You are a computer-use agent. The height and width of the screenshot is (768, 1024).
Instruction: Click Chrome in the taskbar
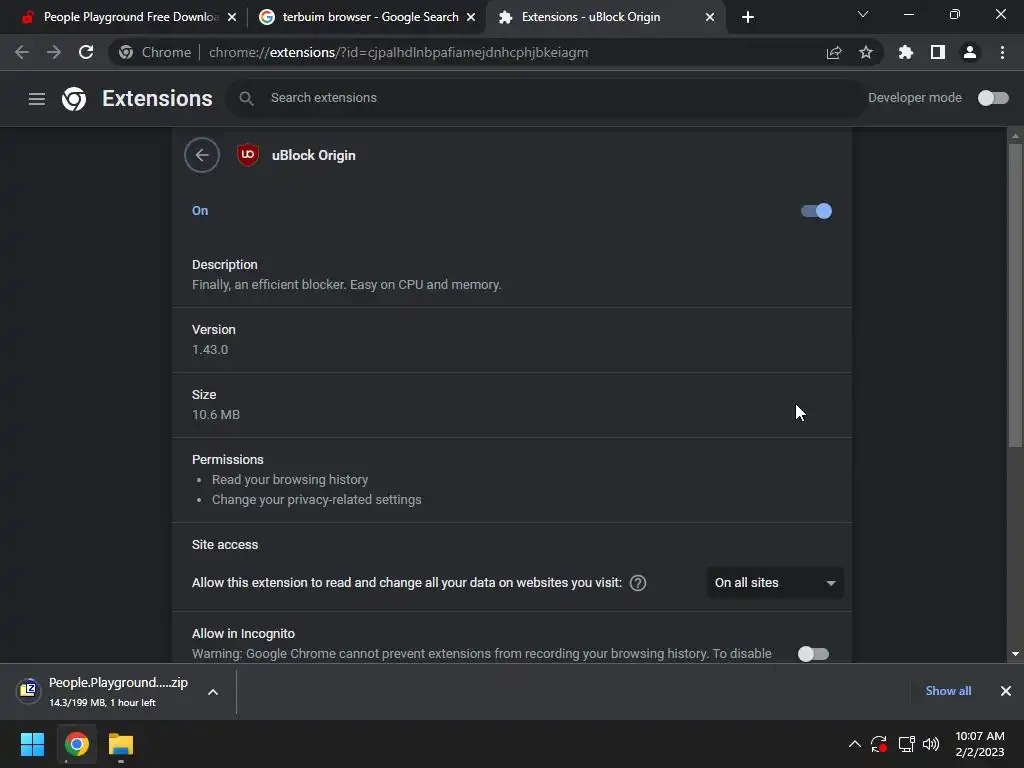coord(76,744)
